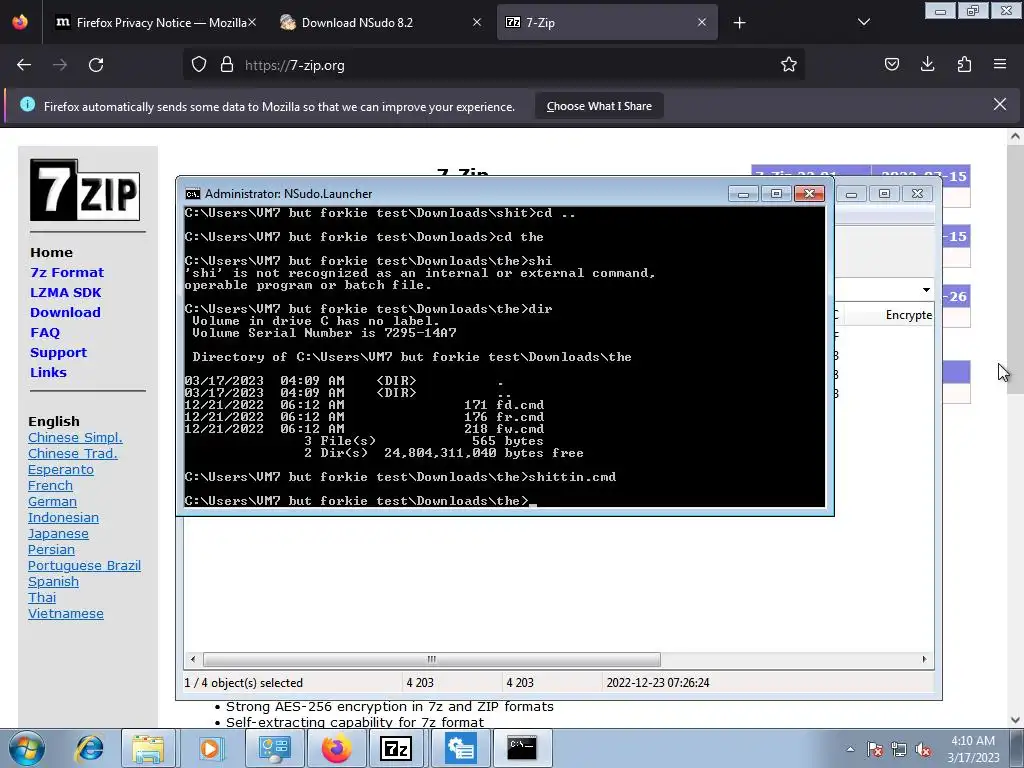The width and height of the screenshot is (1024, 768).
Task: Switch language to German
Action: pyautogui.click(x=52, y=502)
